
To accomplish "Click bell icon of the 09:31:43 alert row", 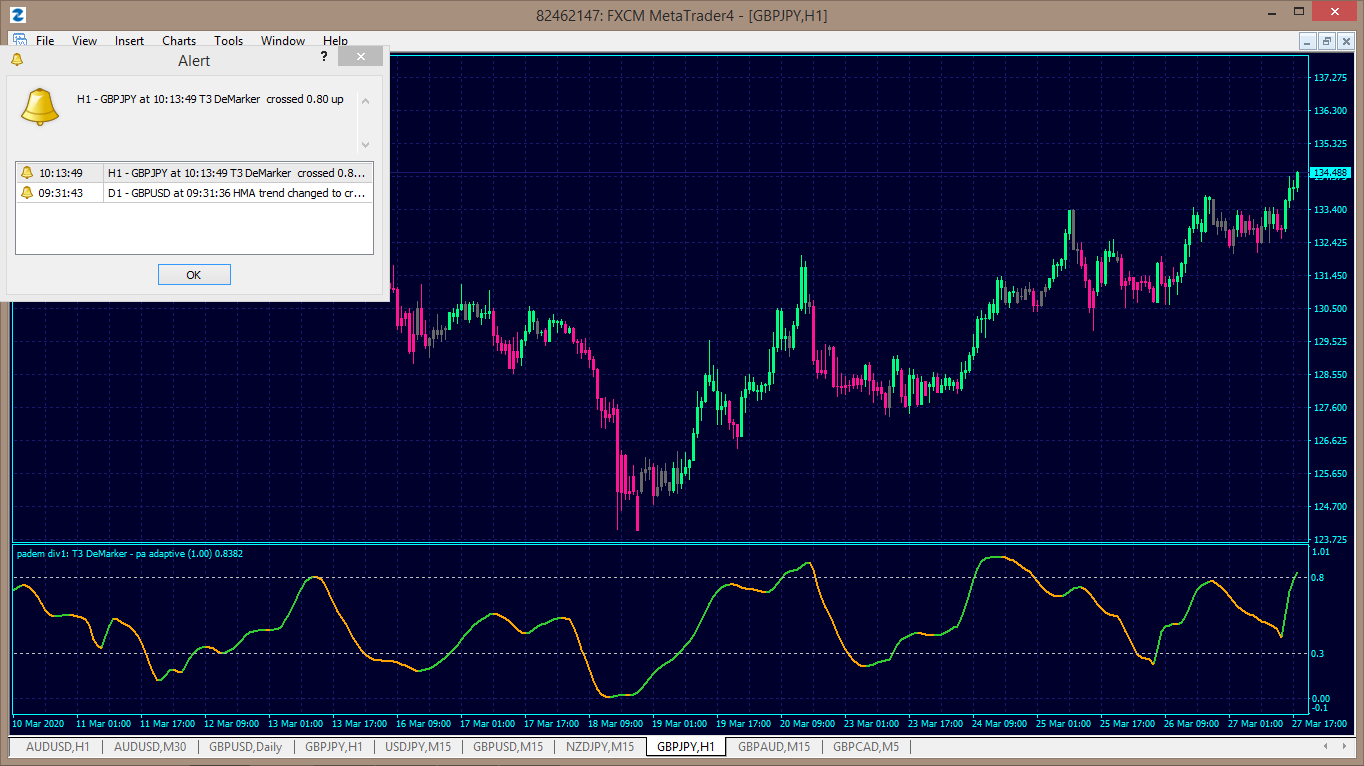I will 27,193.
